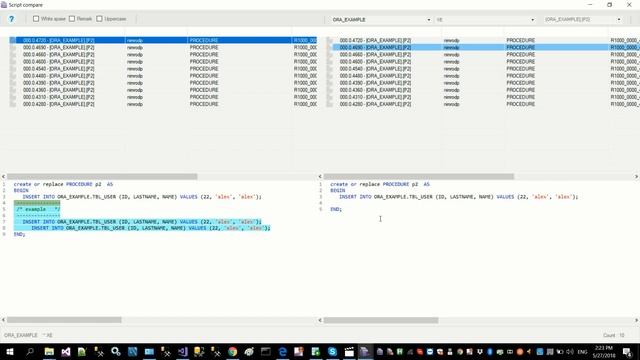Click the volume speaker tray icon
This screenshot has width=640, height=360.
pos(570,351)
